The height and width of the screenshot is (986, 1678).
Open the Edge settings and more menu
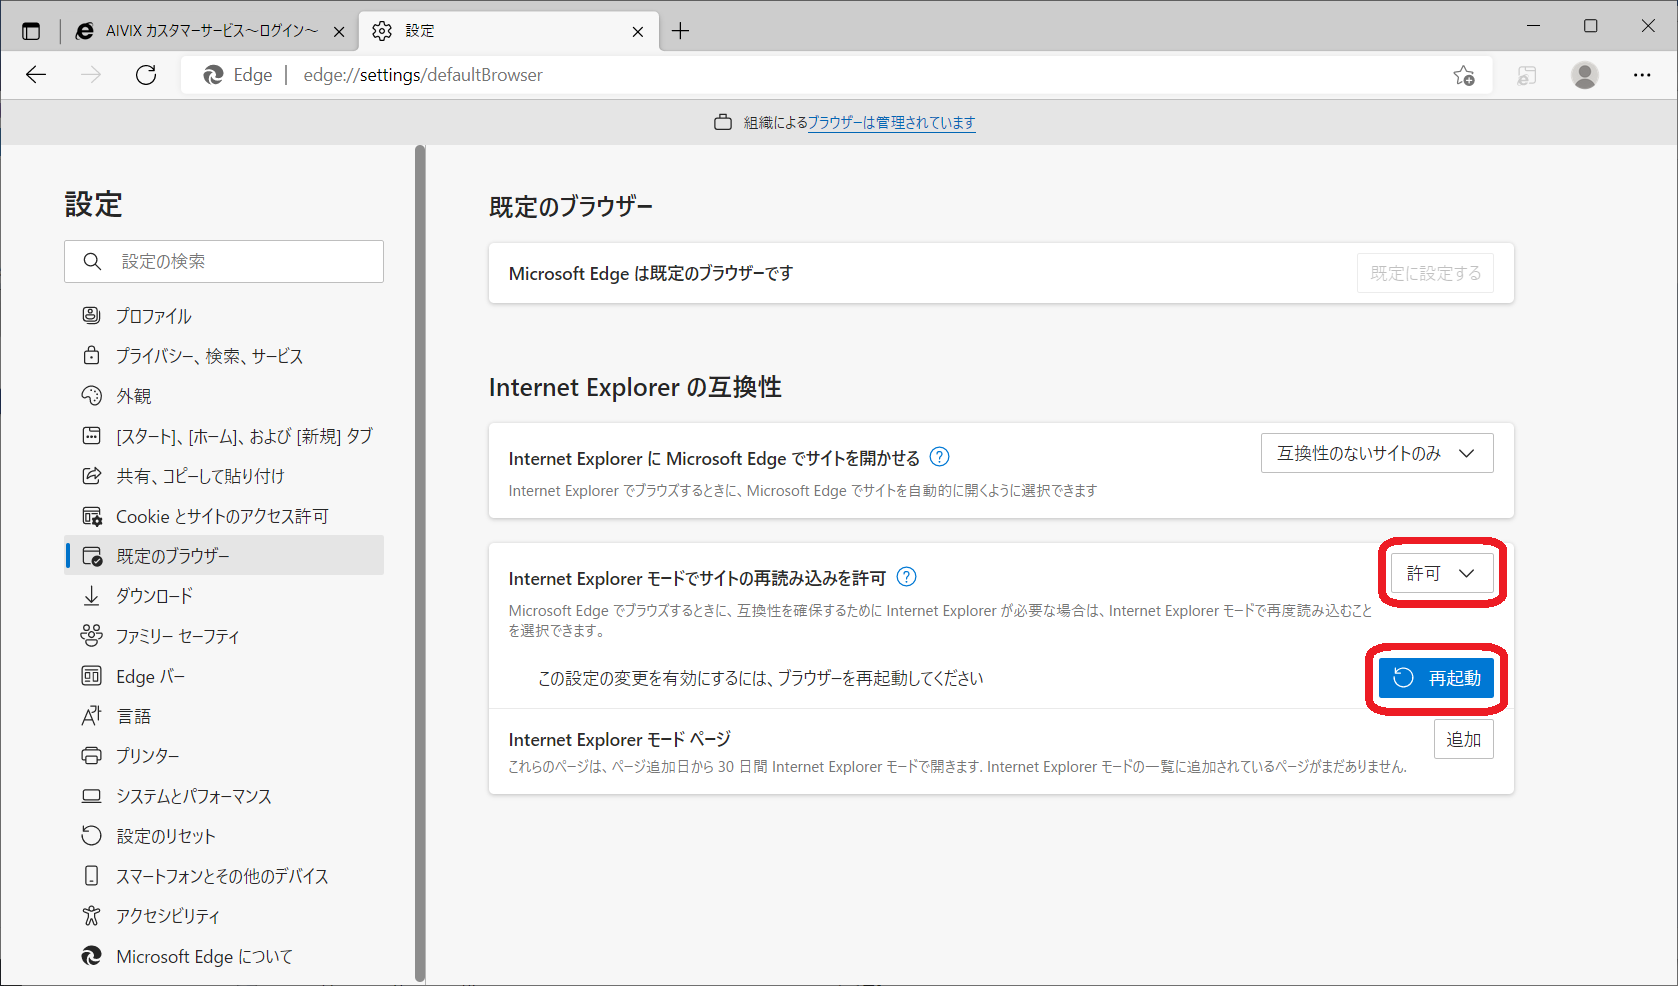pyautogui.click(x=1642, y=75)
